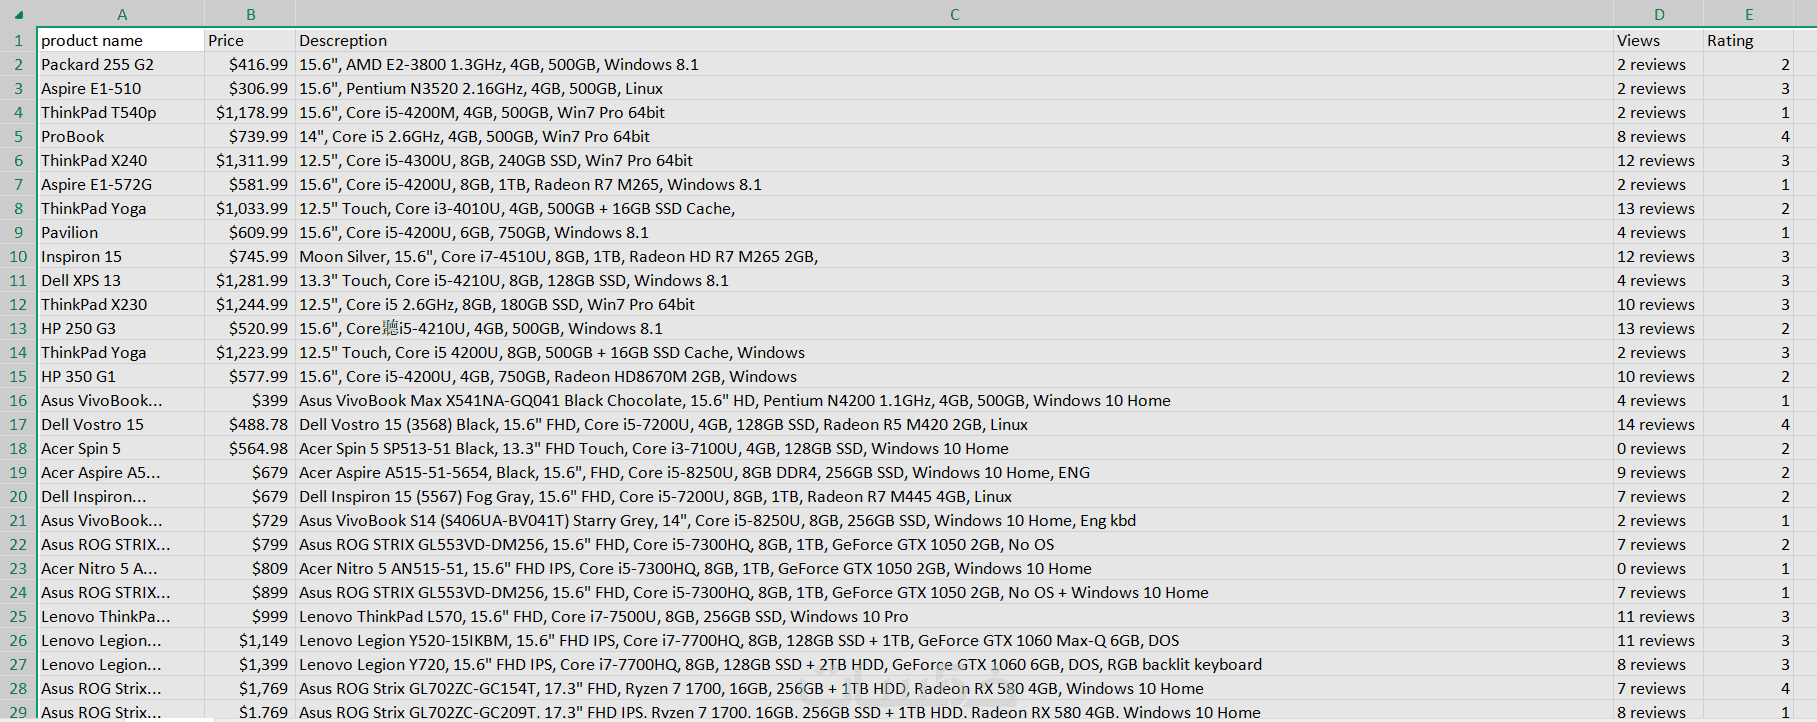This screenshot has width=1817, height=722.
Task: Click the price "$1,311.99"
Action: point(250,160)
